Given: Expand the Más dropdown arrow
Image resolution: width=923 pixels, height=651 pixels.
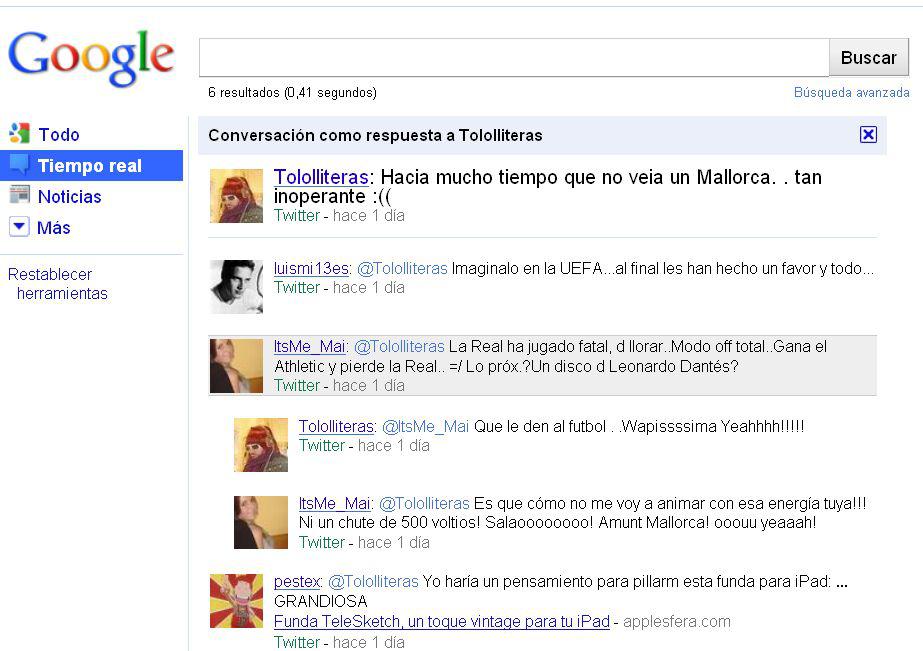Looking at the screenshot, I should (19, 226).
